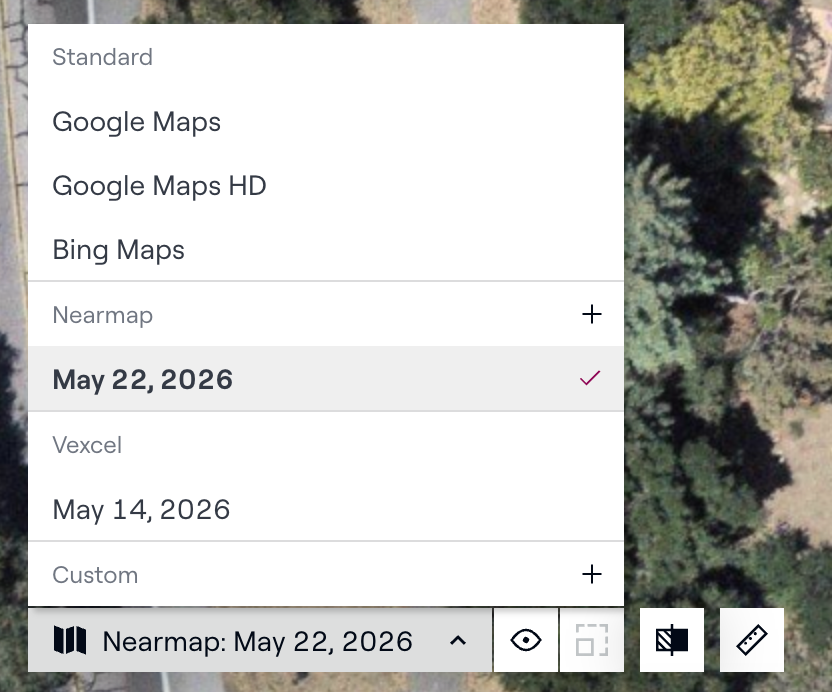Click the Standard section label
This screenshot has height=692, width=832.
[102, 57]
